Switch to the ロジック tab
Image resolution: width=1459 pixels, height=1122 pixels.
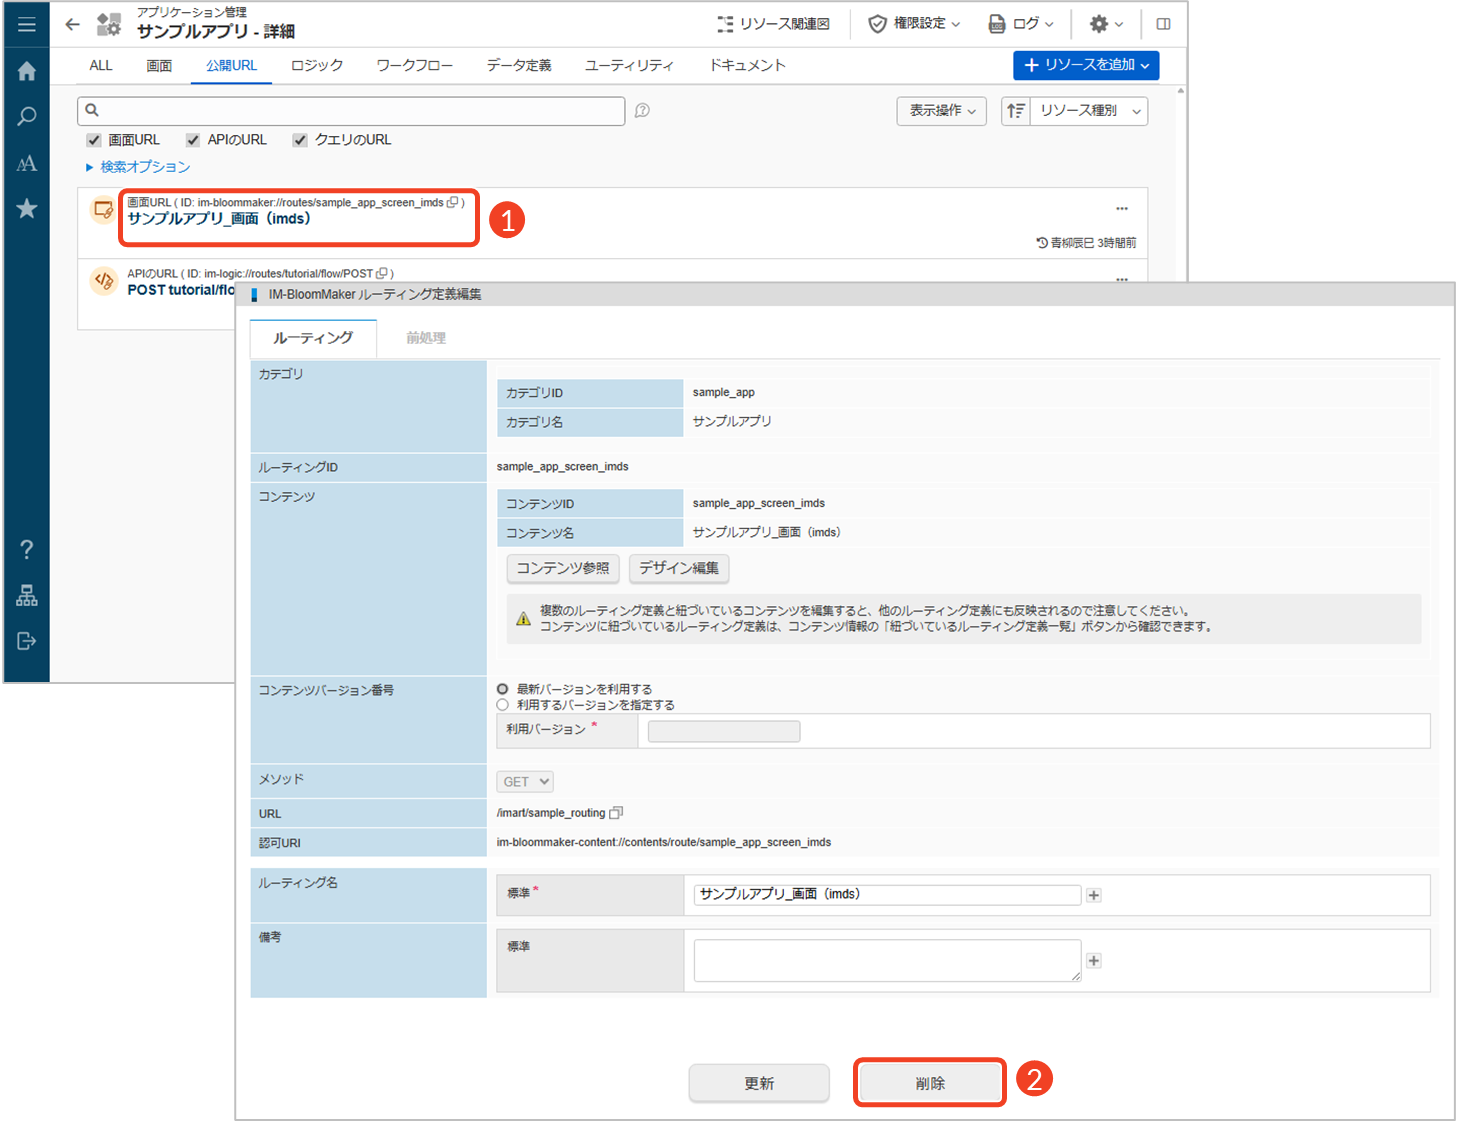316,66
